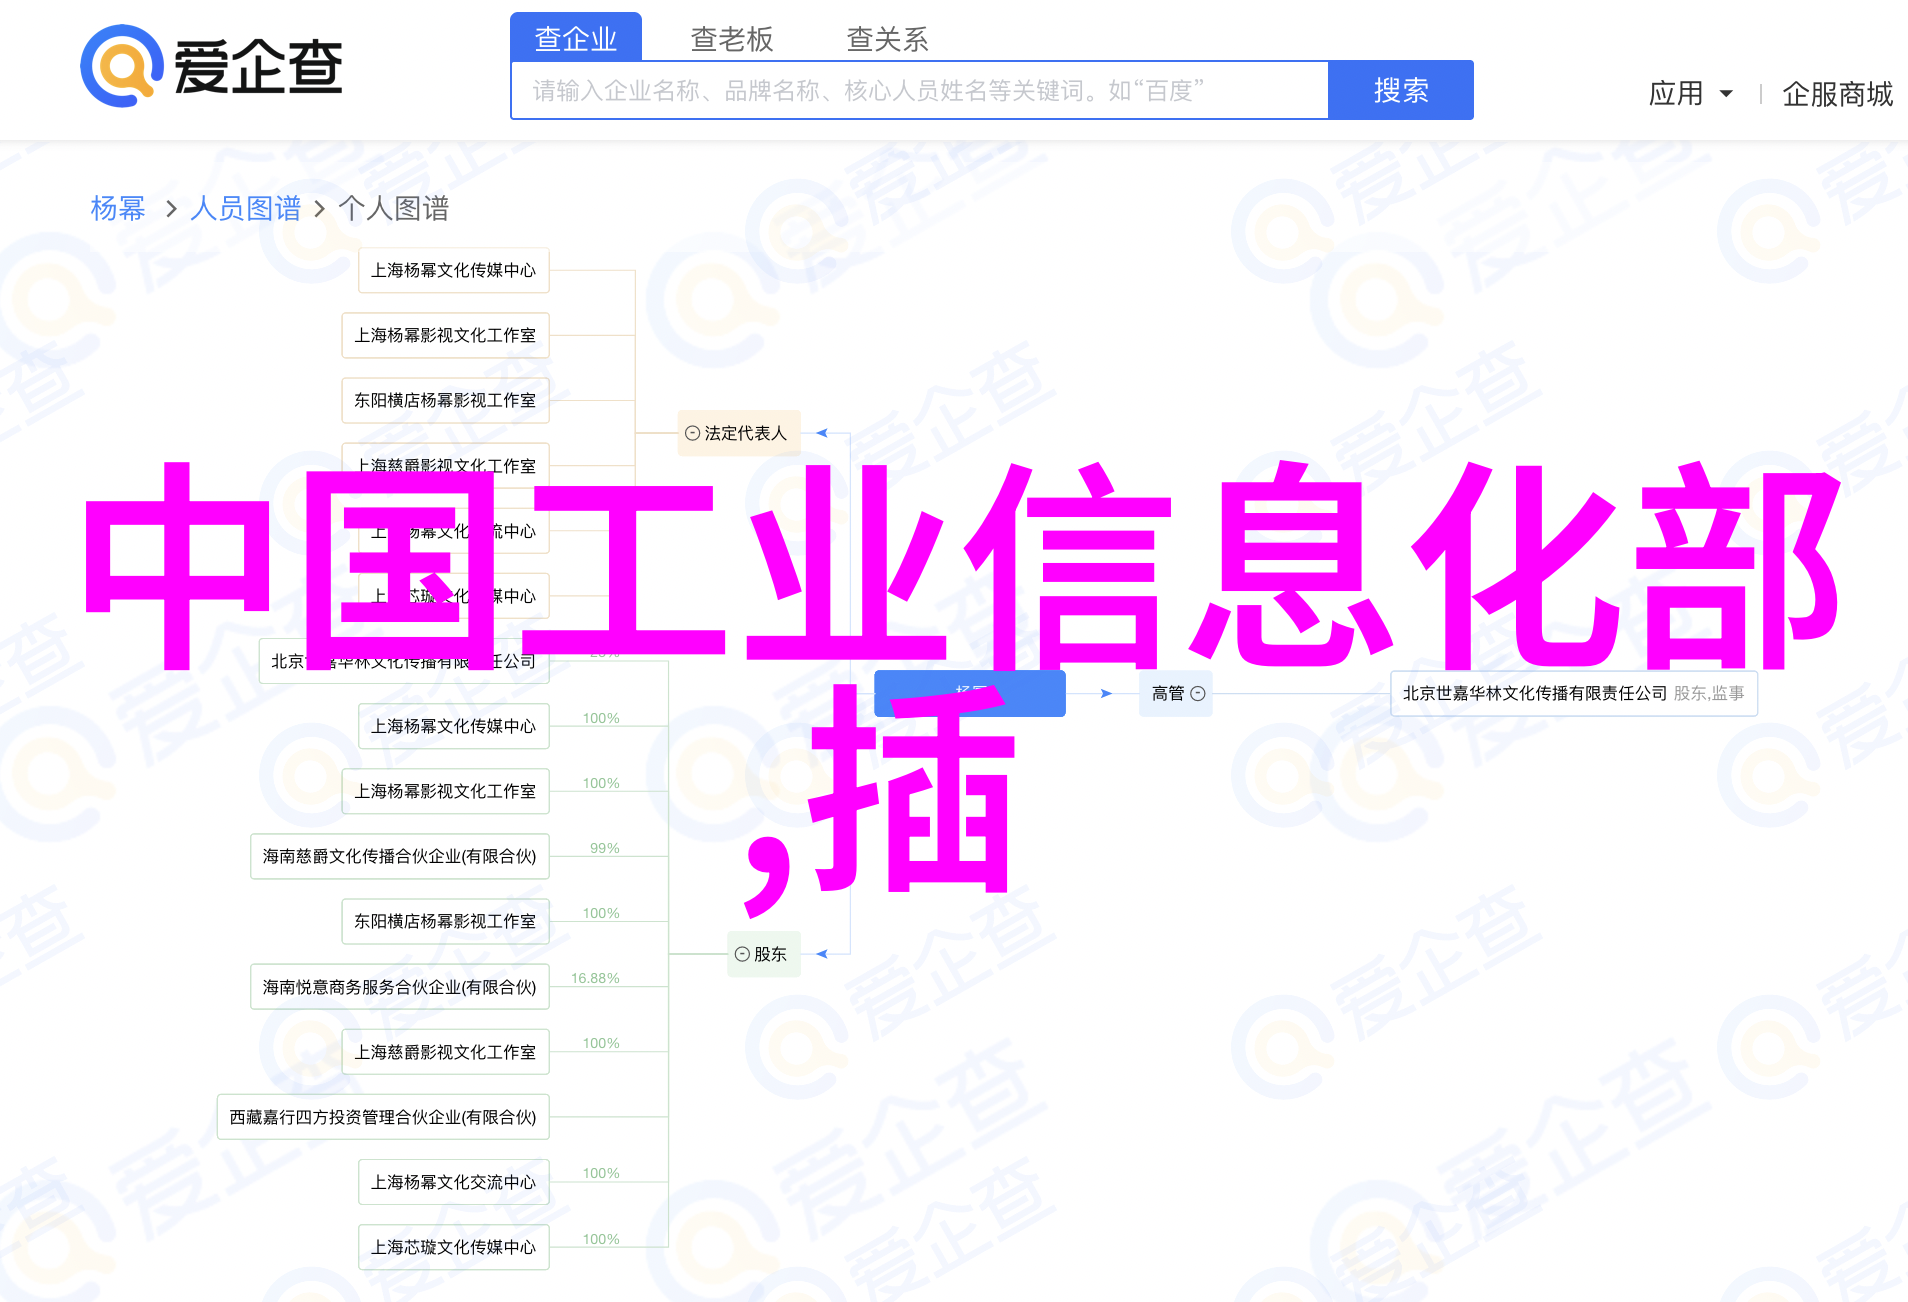The height and width of the screenshot is (1302, 1908).
Task: Open 上海杨幂影视文化工作室 shareholder node
Action: tap(446, 791)
